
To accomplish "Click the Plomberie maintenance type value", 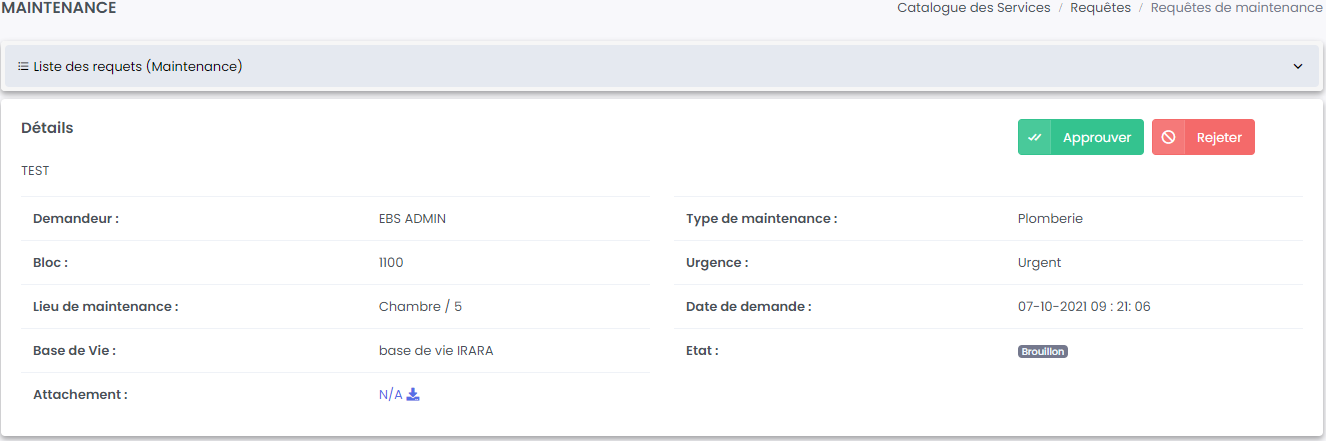I will 1050,219.
